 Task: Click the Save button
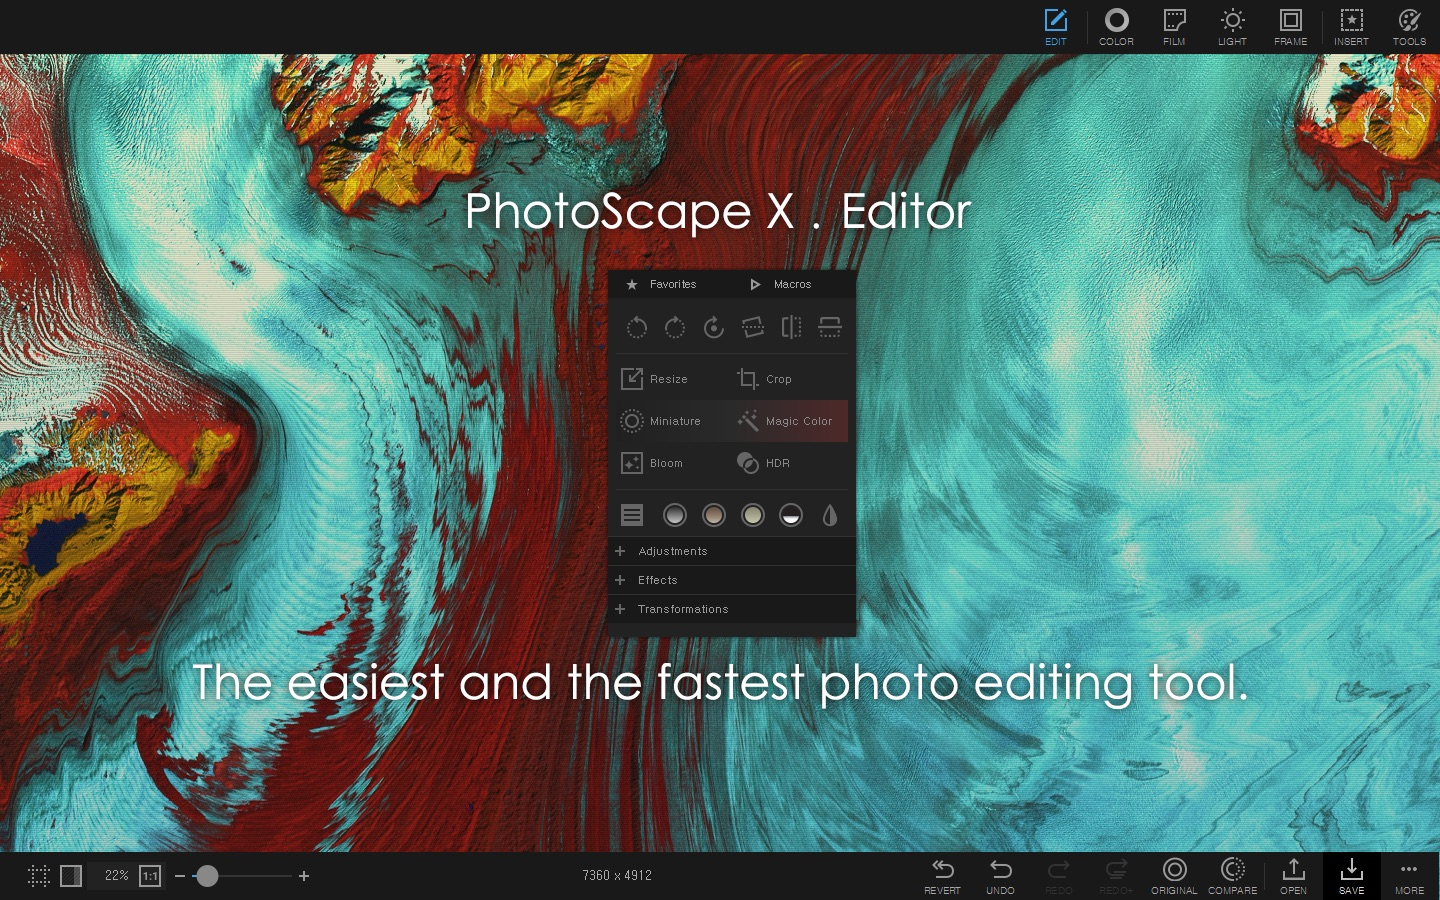[1352, 875]
